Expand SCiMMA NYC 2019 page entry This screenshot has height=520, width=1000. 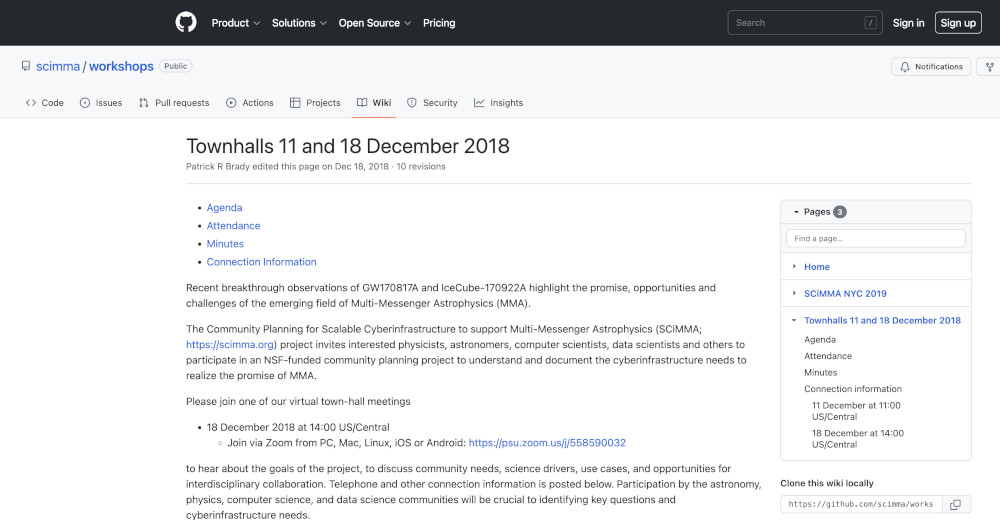point(794,294)
